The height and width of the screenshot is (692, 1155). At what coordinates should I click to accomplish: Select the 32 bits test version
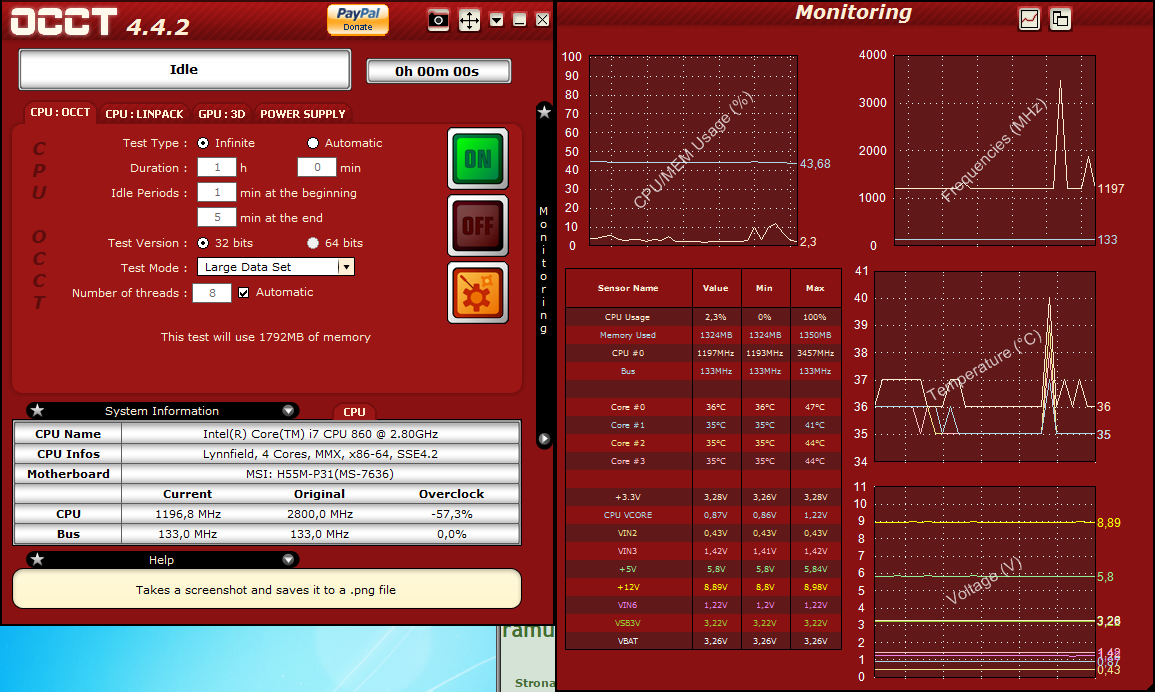pos(203,242)
